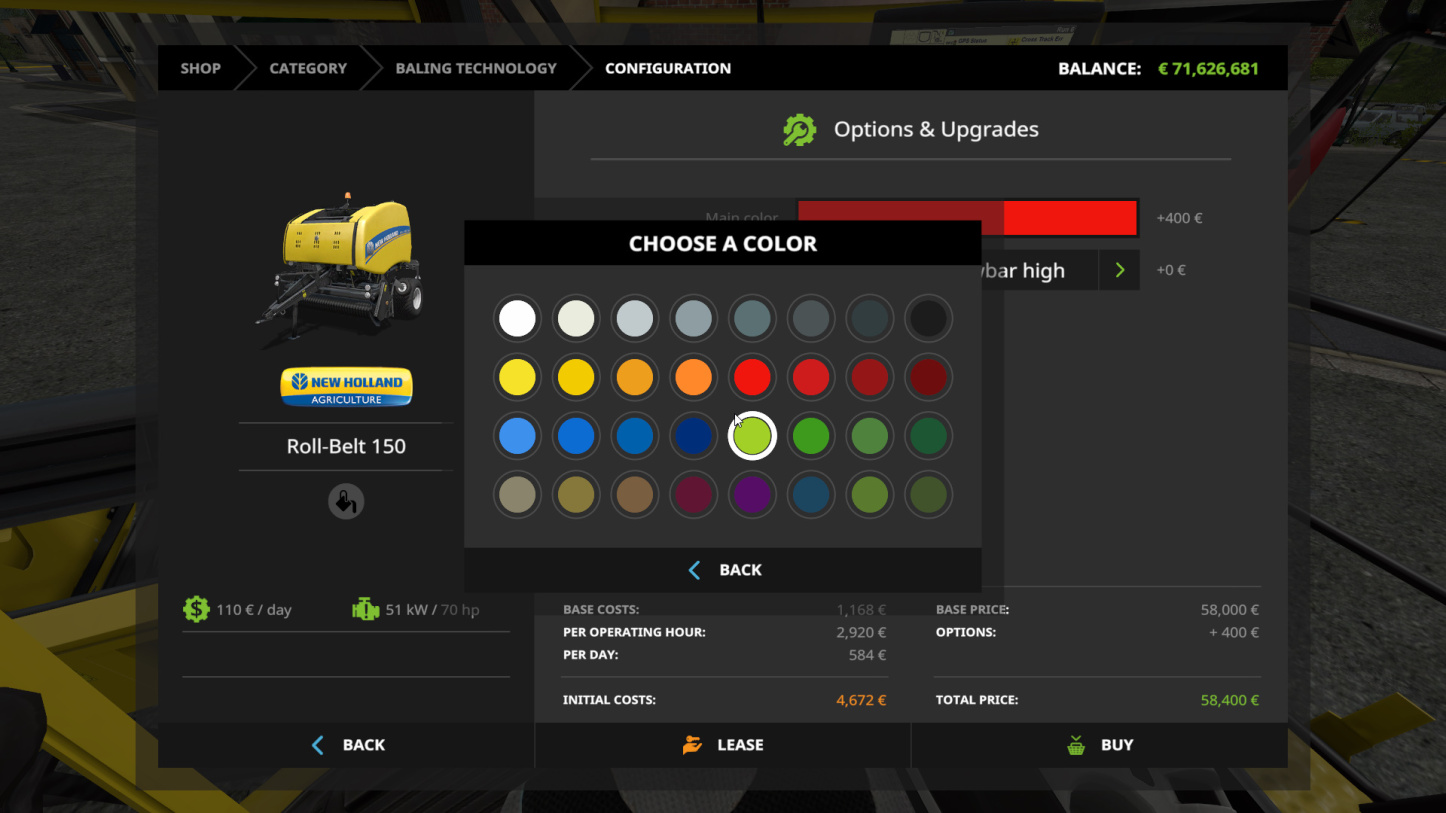This screenshot has width=1446, height=813.
Task: Select the black color swatch
Action: pyautogui.click(x=929, y=319)
